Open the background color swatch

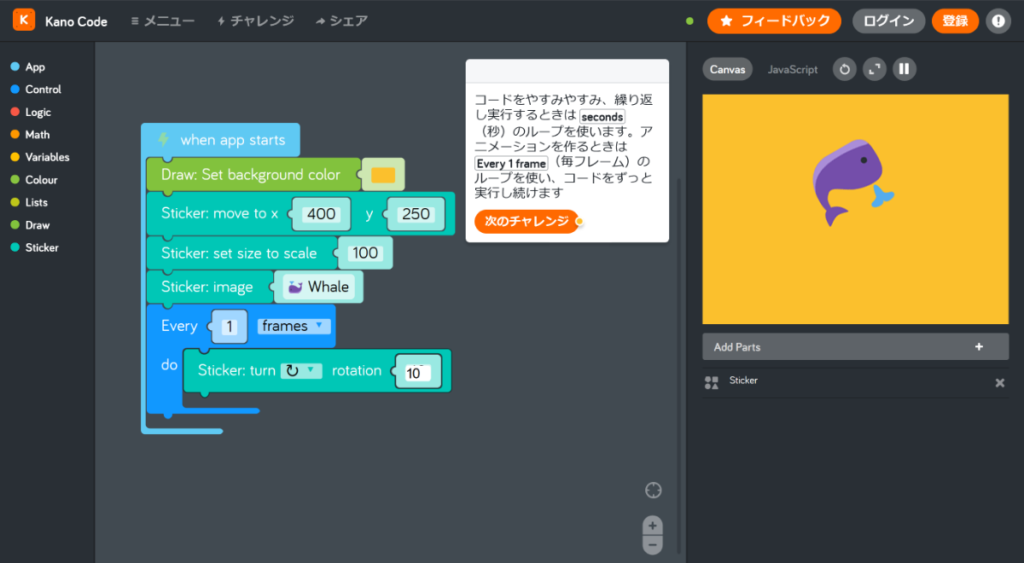tap(383, 175)
